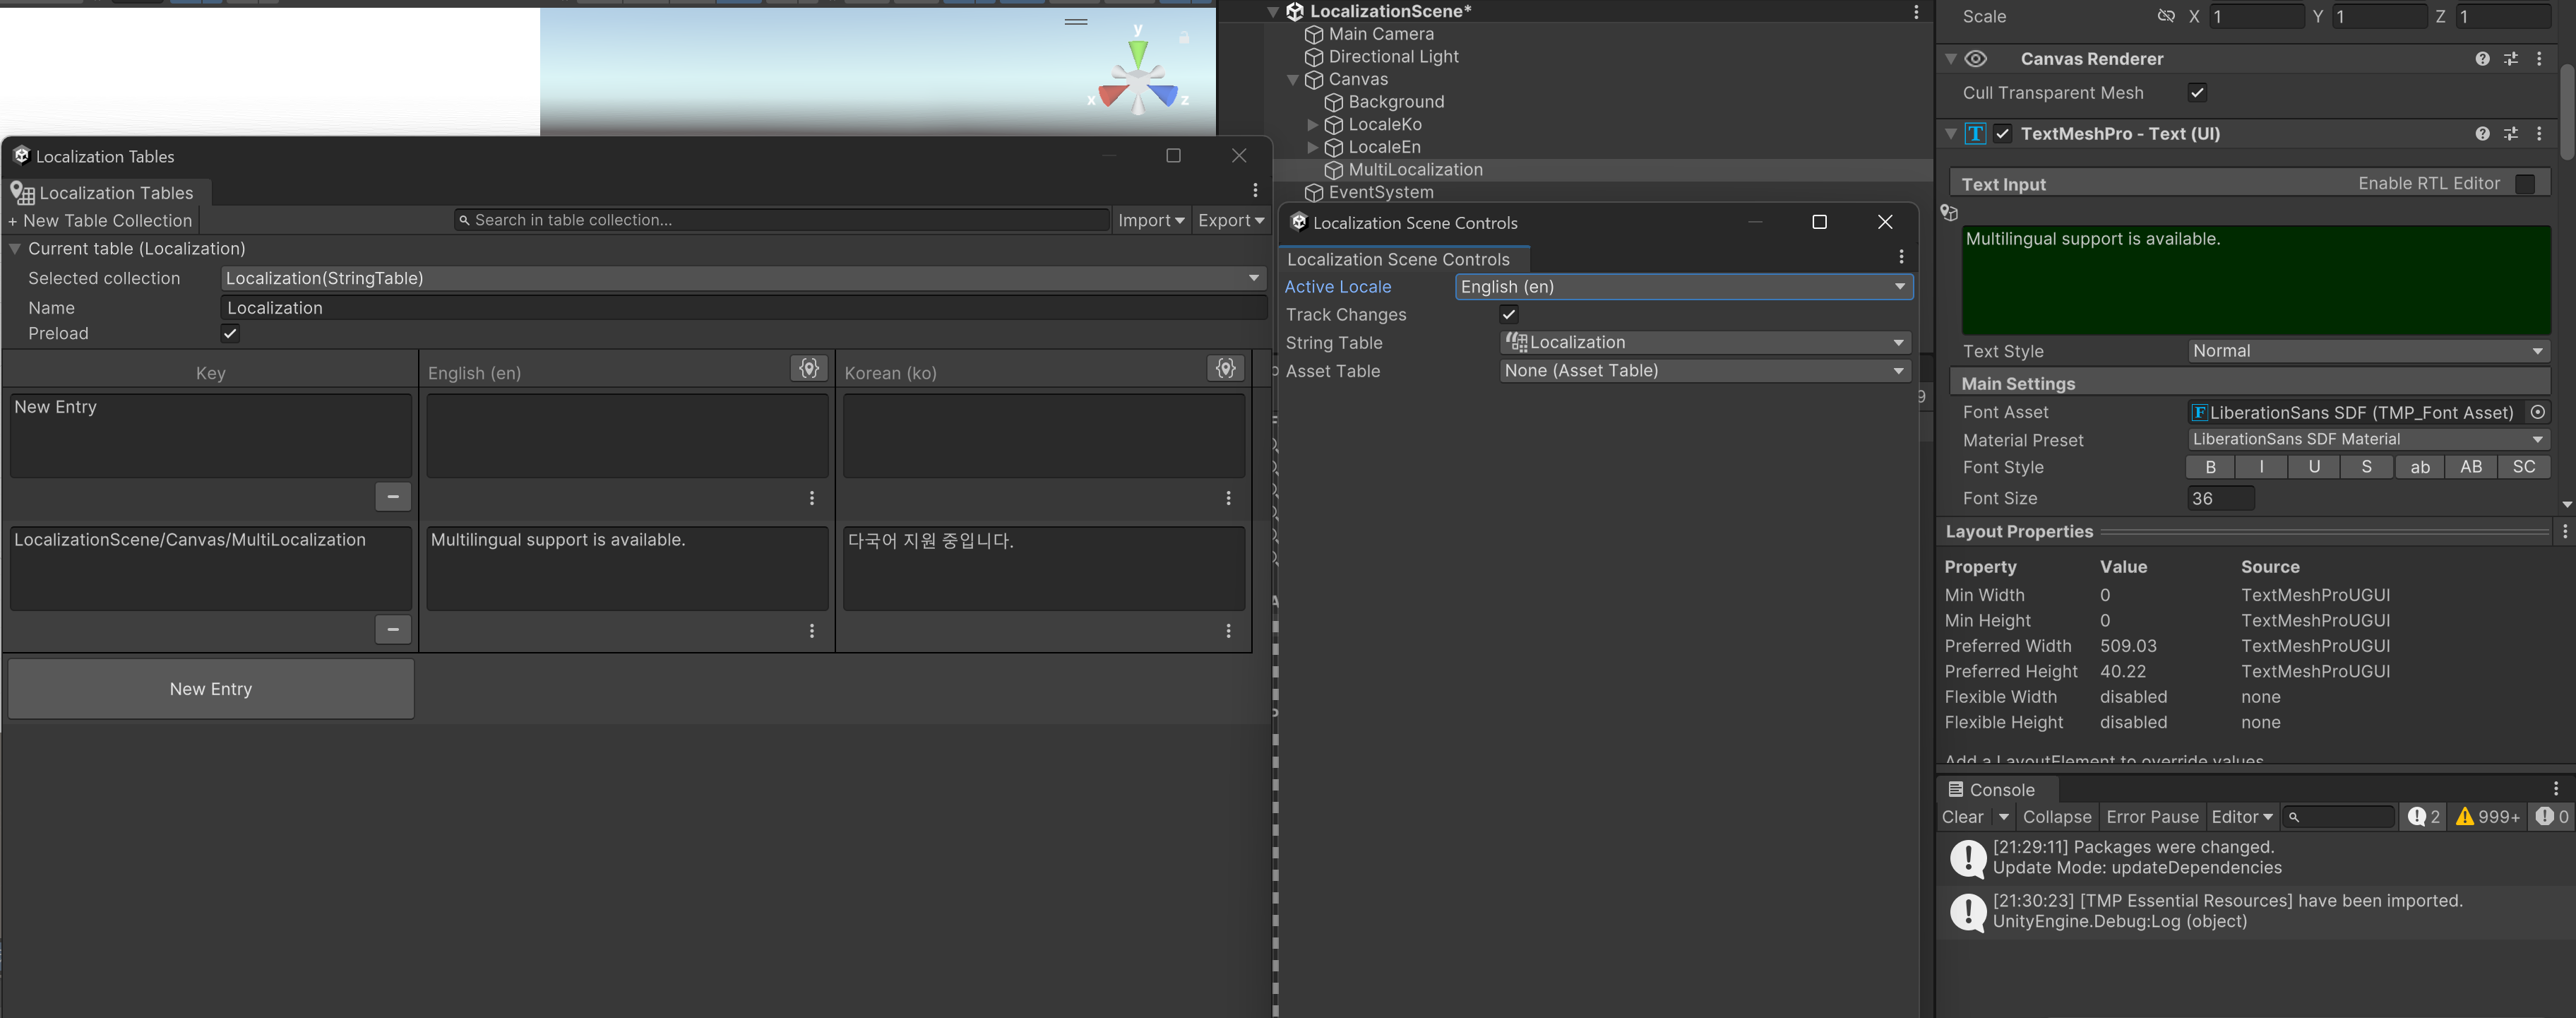2576x1018 pixels.
Task: Toggle the Preload checkbox
Action: point(230,334)
